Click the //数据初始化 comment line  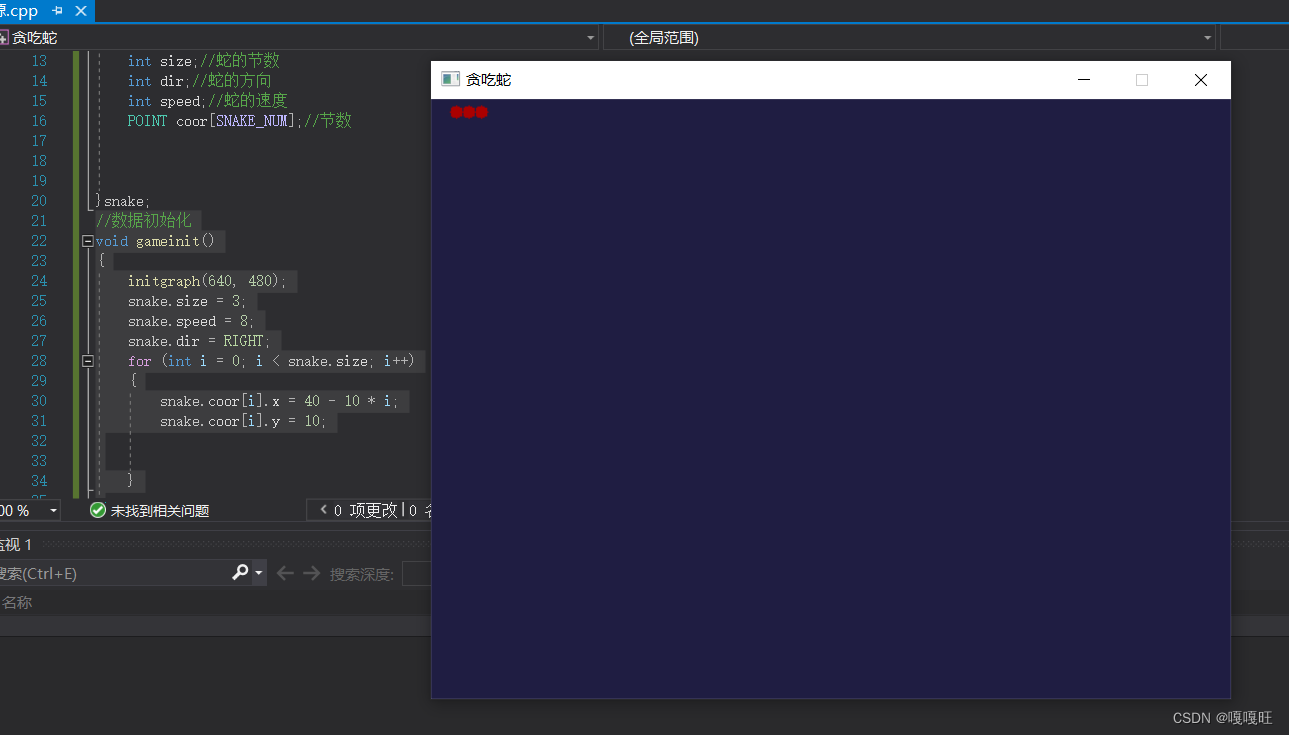tap(144, 221)
